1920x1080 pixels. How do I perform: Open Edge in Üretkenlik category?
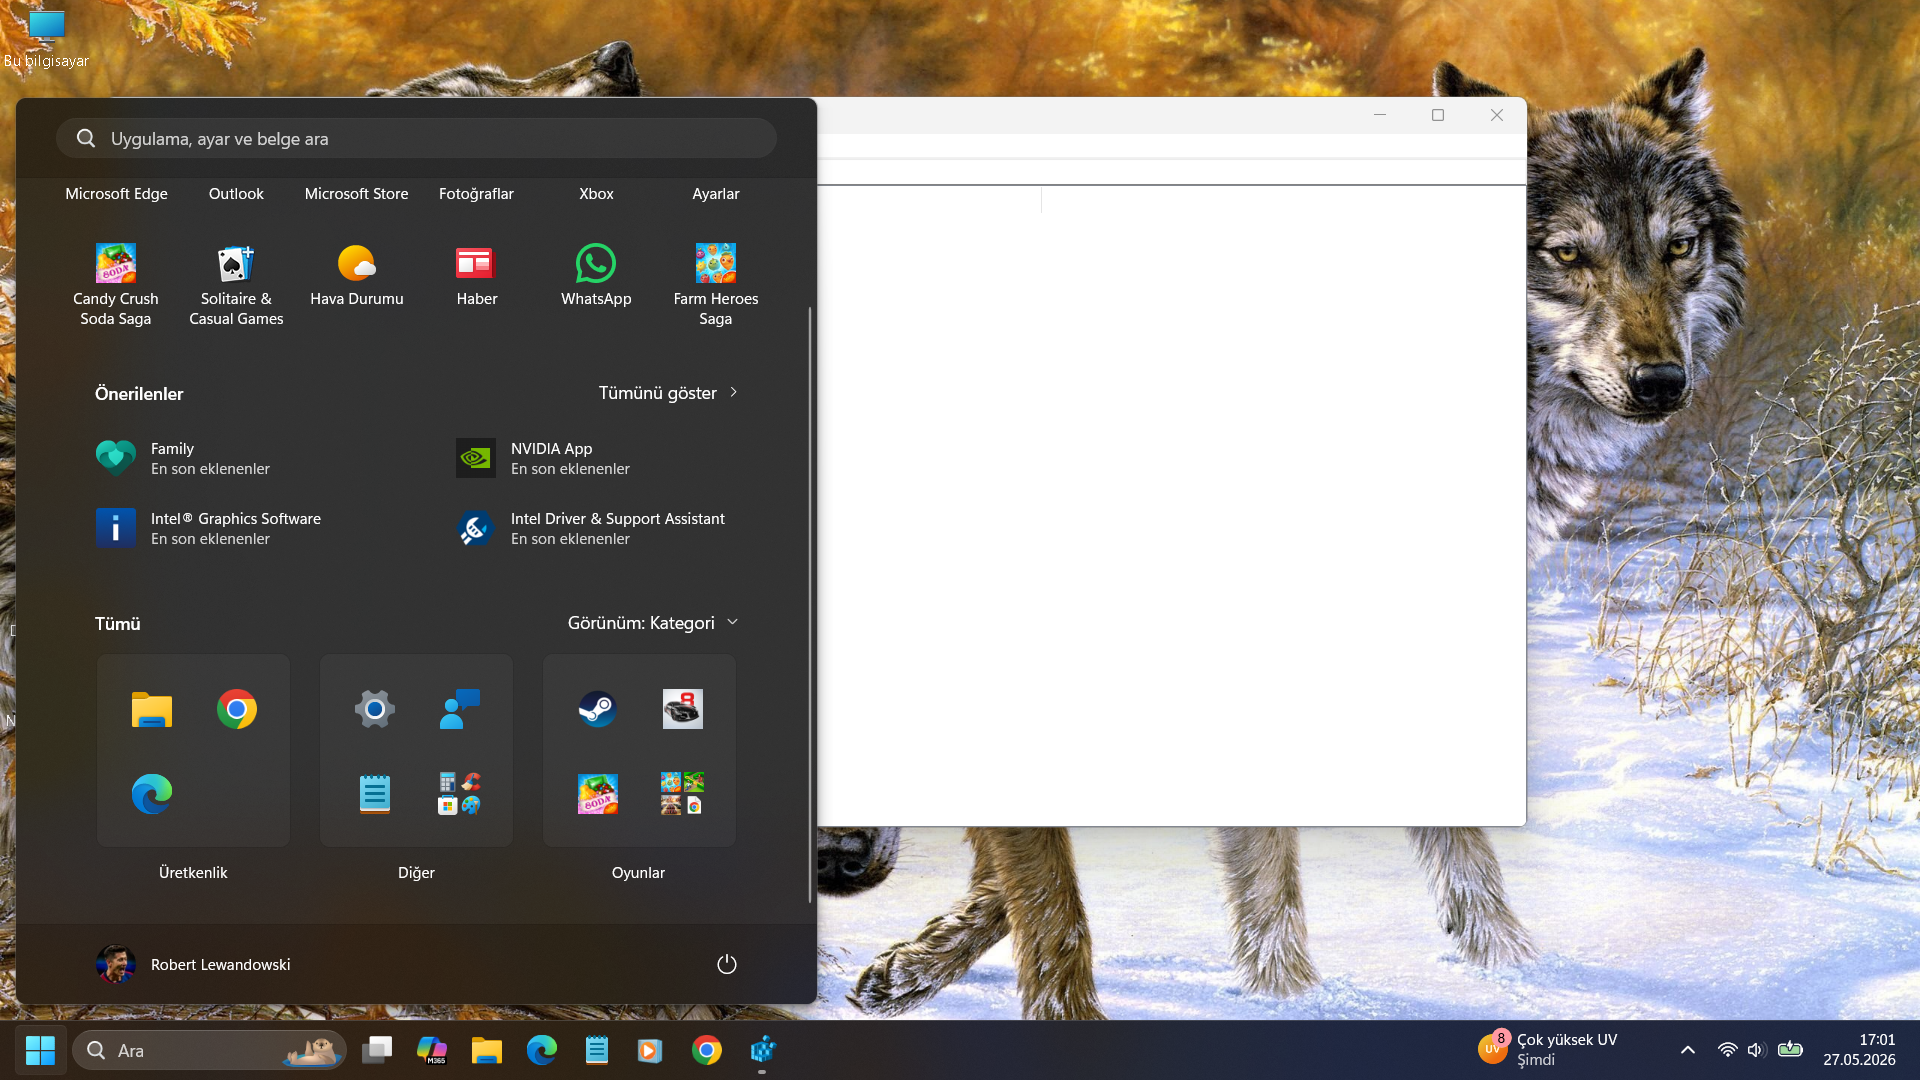coord(152,793)
